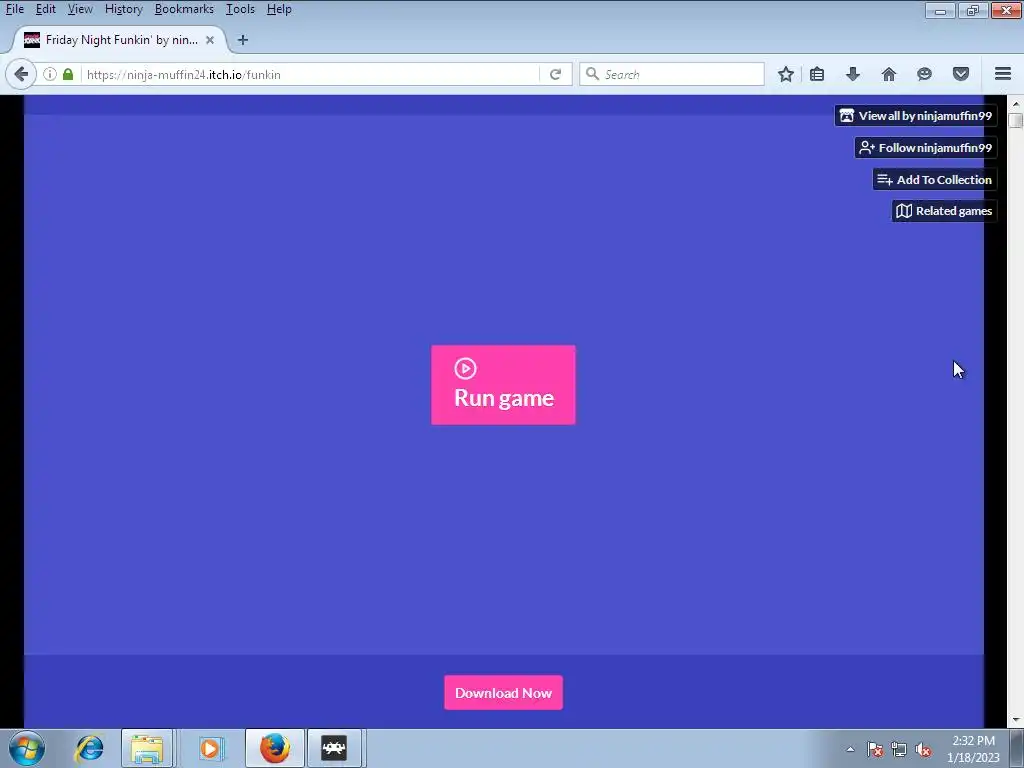Click the muted volume tray icon
This screenshot has width=1024, height=768.
[923, 749]
